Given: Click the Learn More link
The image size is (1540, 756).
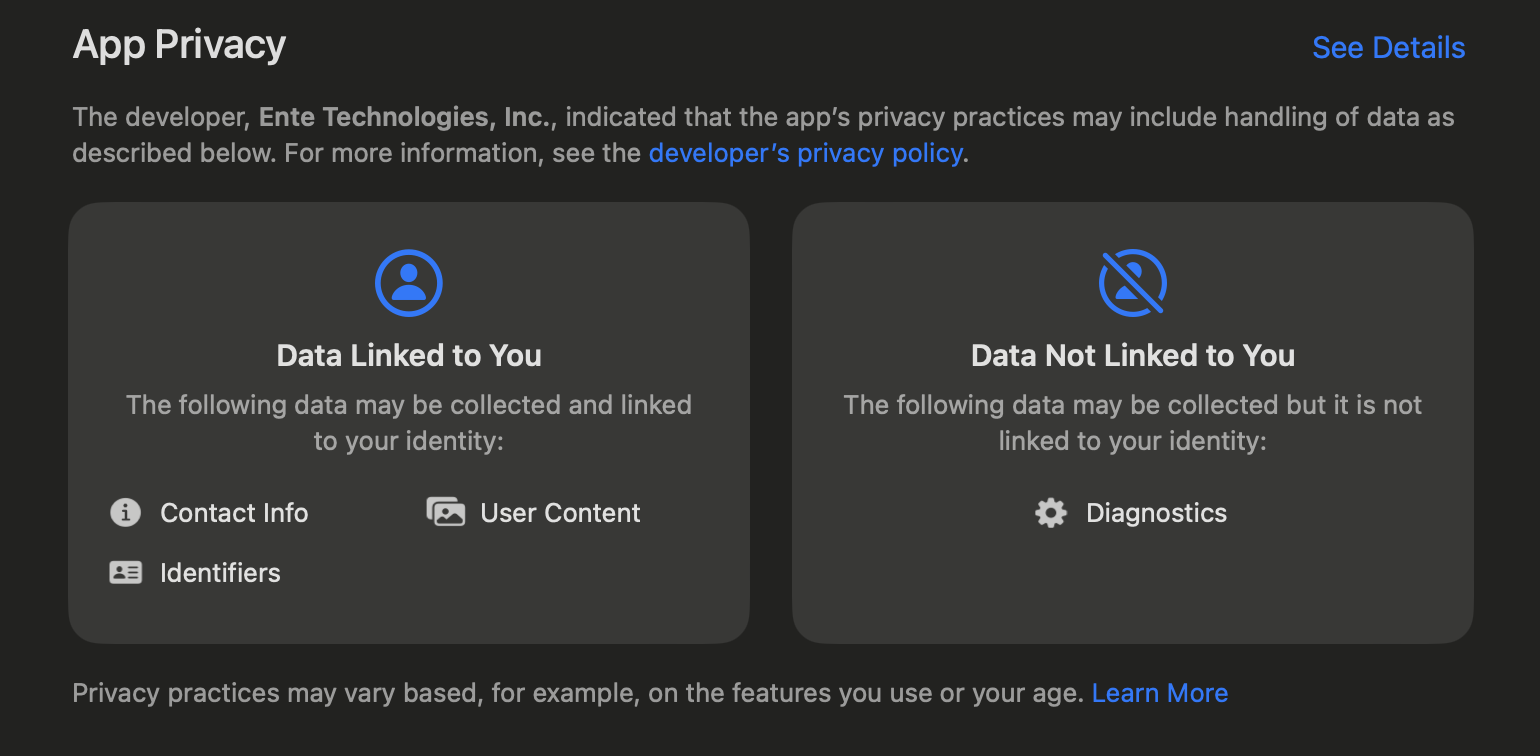Looking at the screenshot, I should point(1160,692).
